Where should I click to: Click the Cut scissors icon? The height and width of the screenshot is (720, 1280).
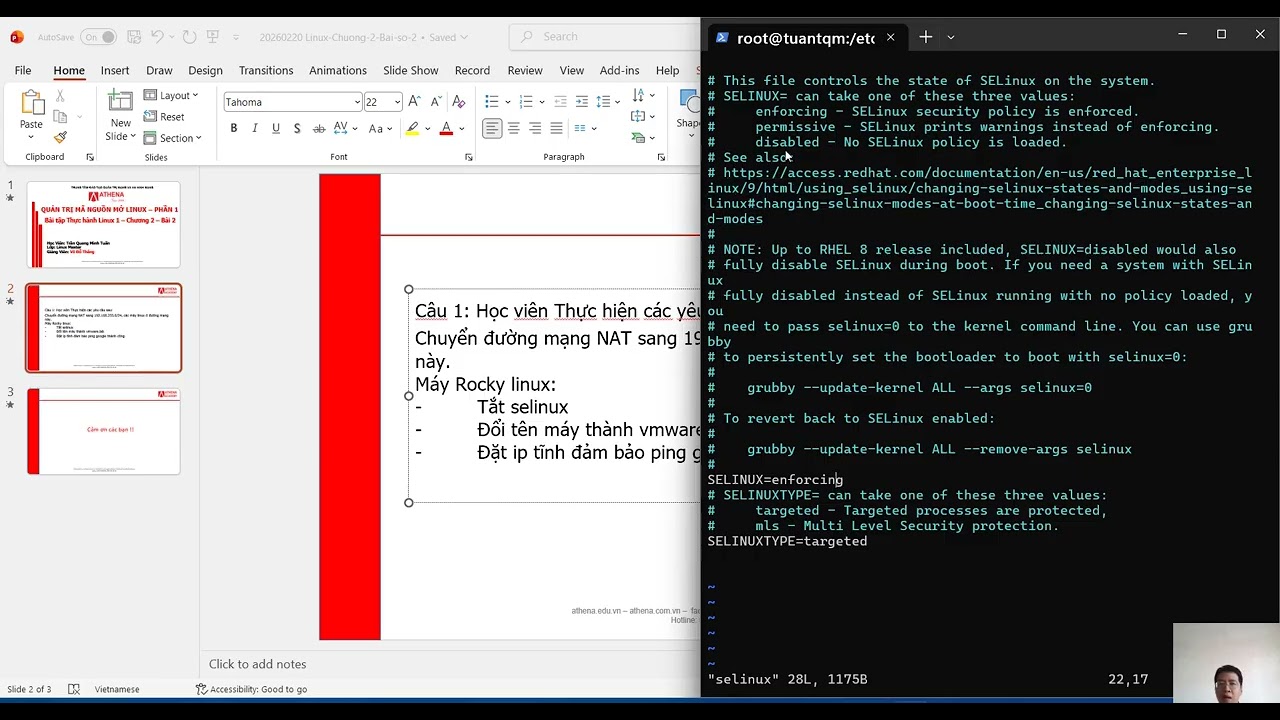point(60,96)
